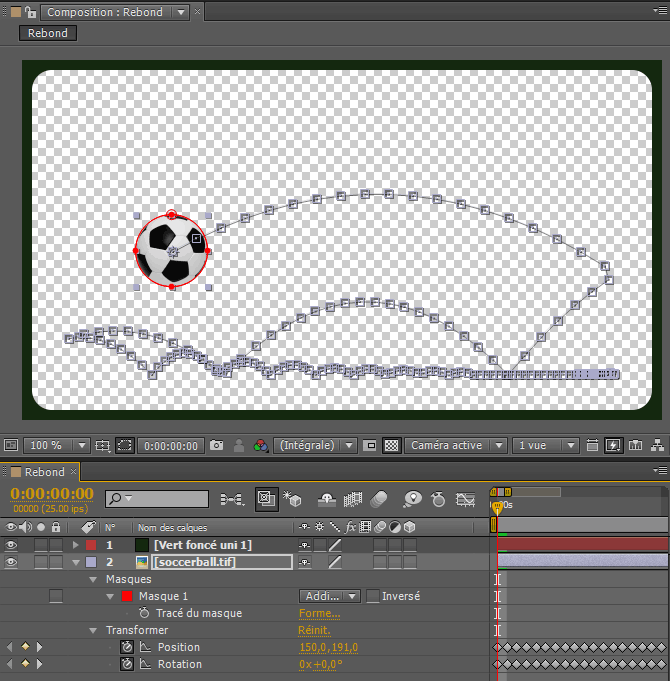Enable frame blending for all layers icon
670x681 pixels.
click(353, 499)
